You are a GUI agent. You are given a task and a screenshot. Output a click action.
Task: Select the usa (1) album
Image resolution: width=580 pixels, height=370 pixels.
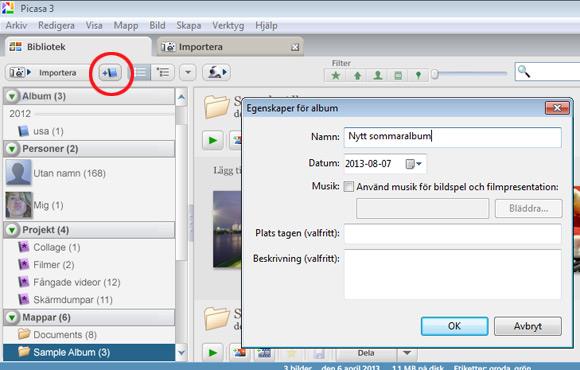pyautogui.click(x=89, y=131)
